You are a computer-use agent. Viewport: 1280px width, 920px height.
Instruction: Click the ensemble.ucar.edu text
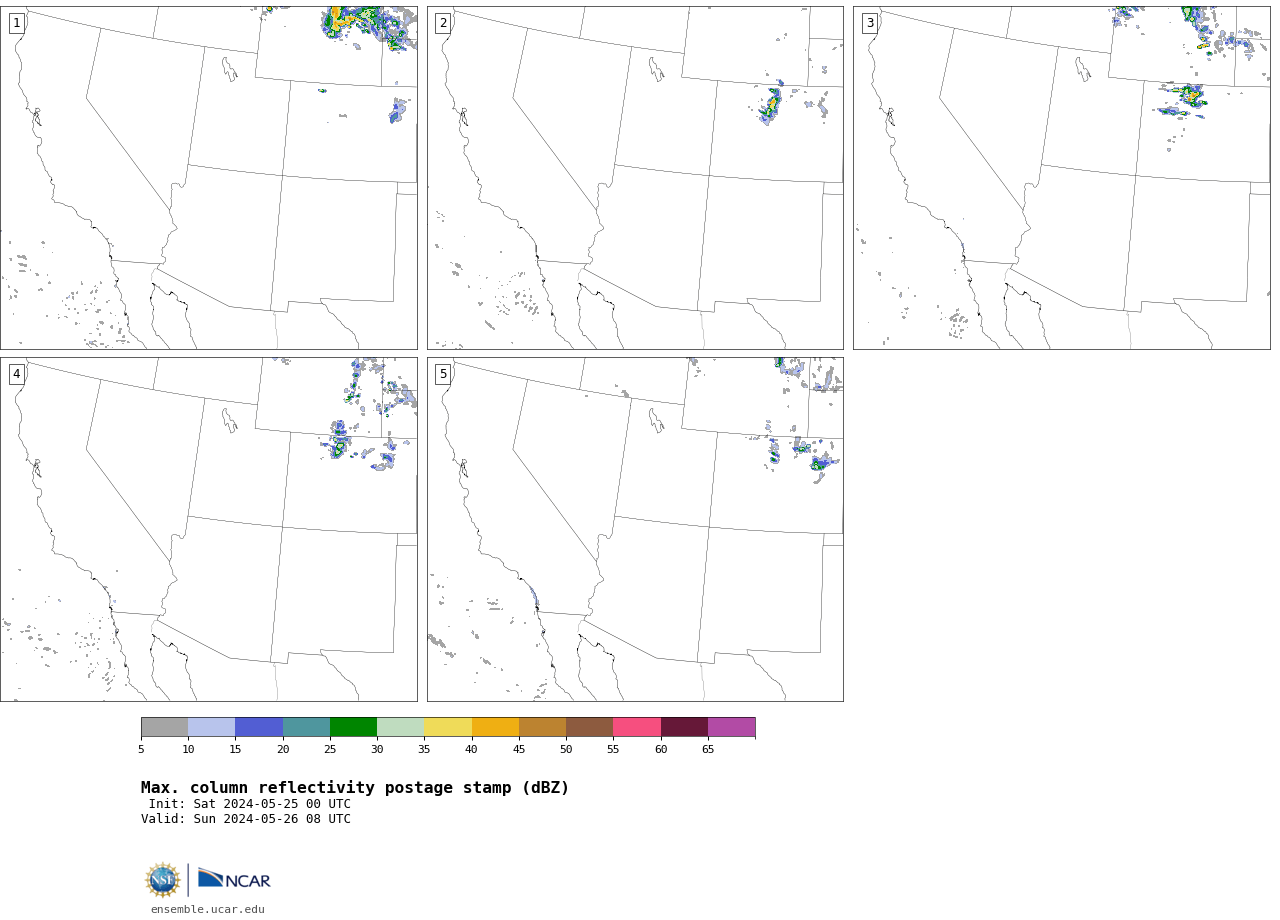(208, 910)
